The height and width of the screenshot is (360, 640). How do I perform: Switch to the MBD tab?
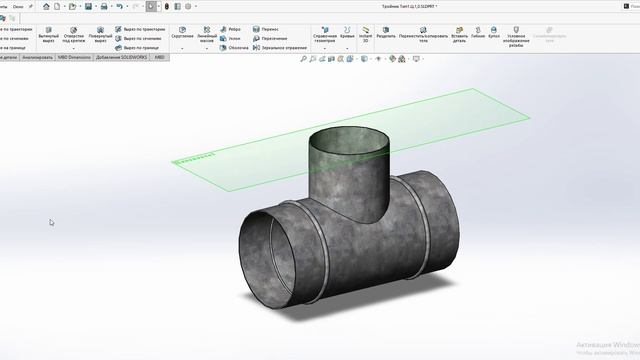(x=160, y=58)
